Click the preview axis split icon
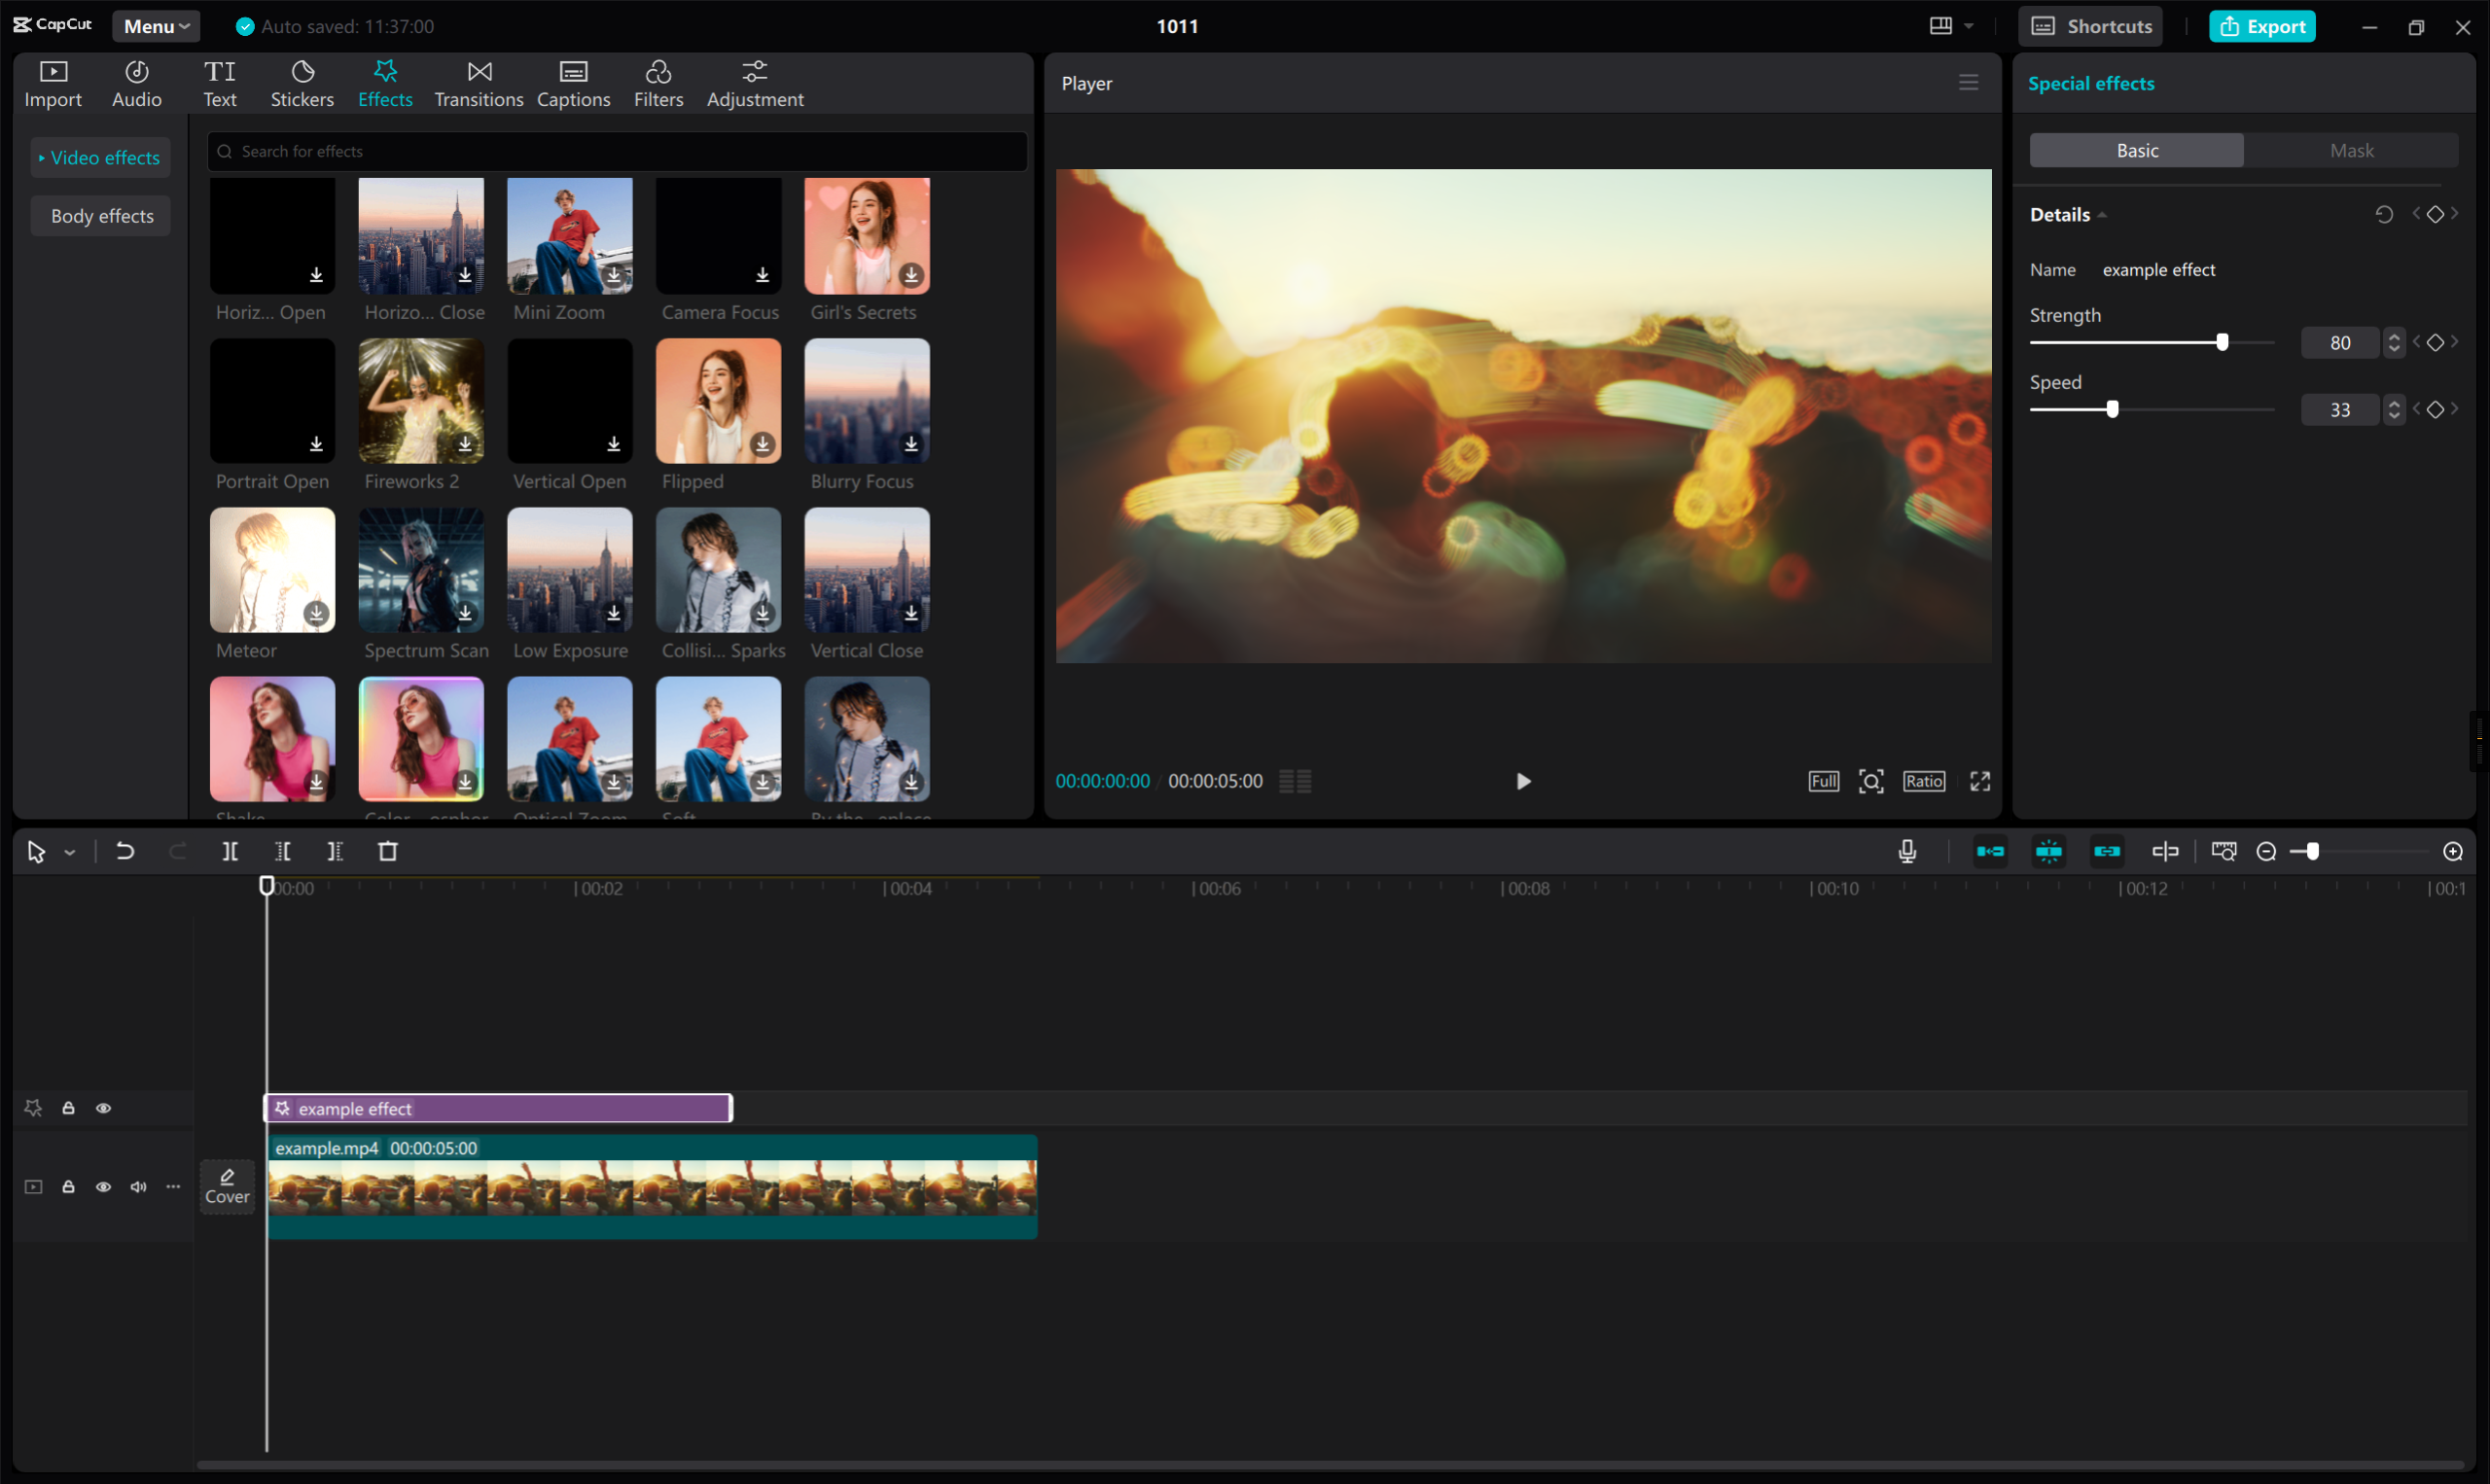 (x=2165, y=851)
